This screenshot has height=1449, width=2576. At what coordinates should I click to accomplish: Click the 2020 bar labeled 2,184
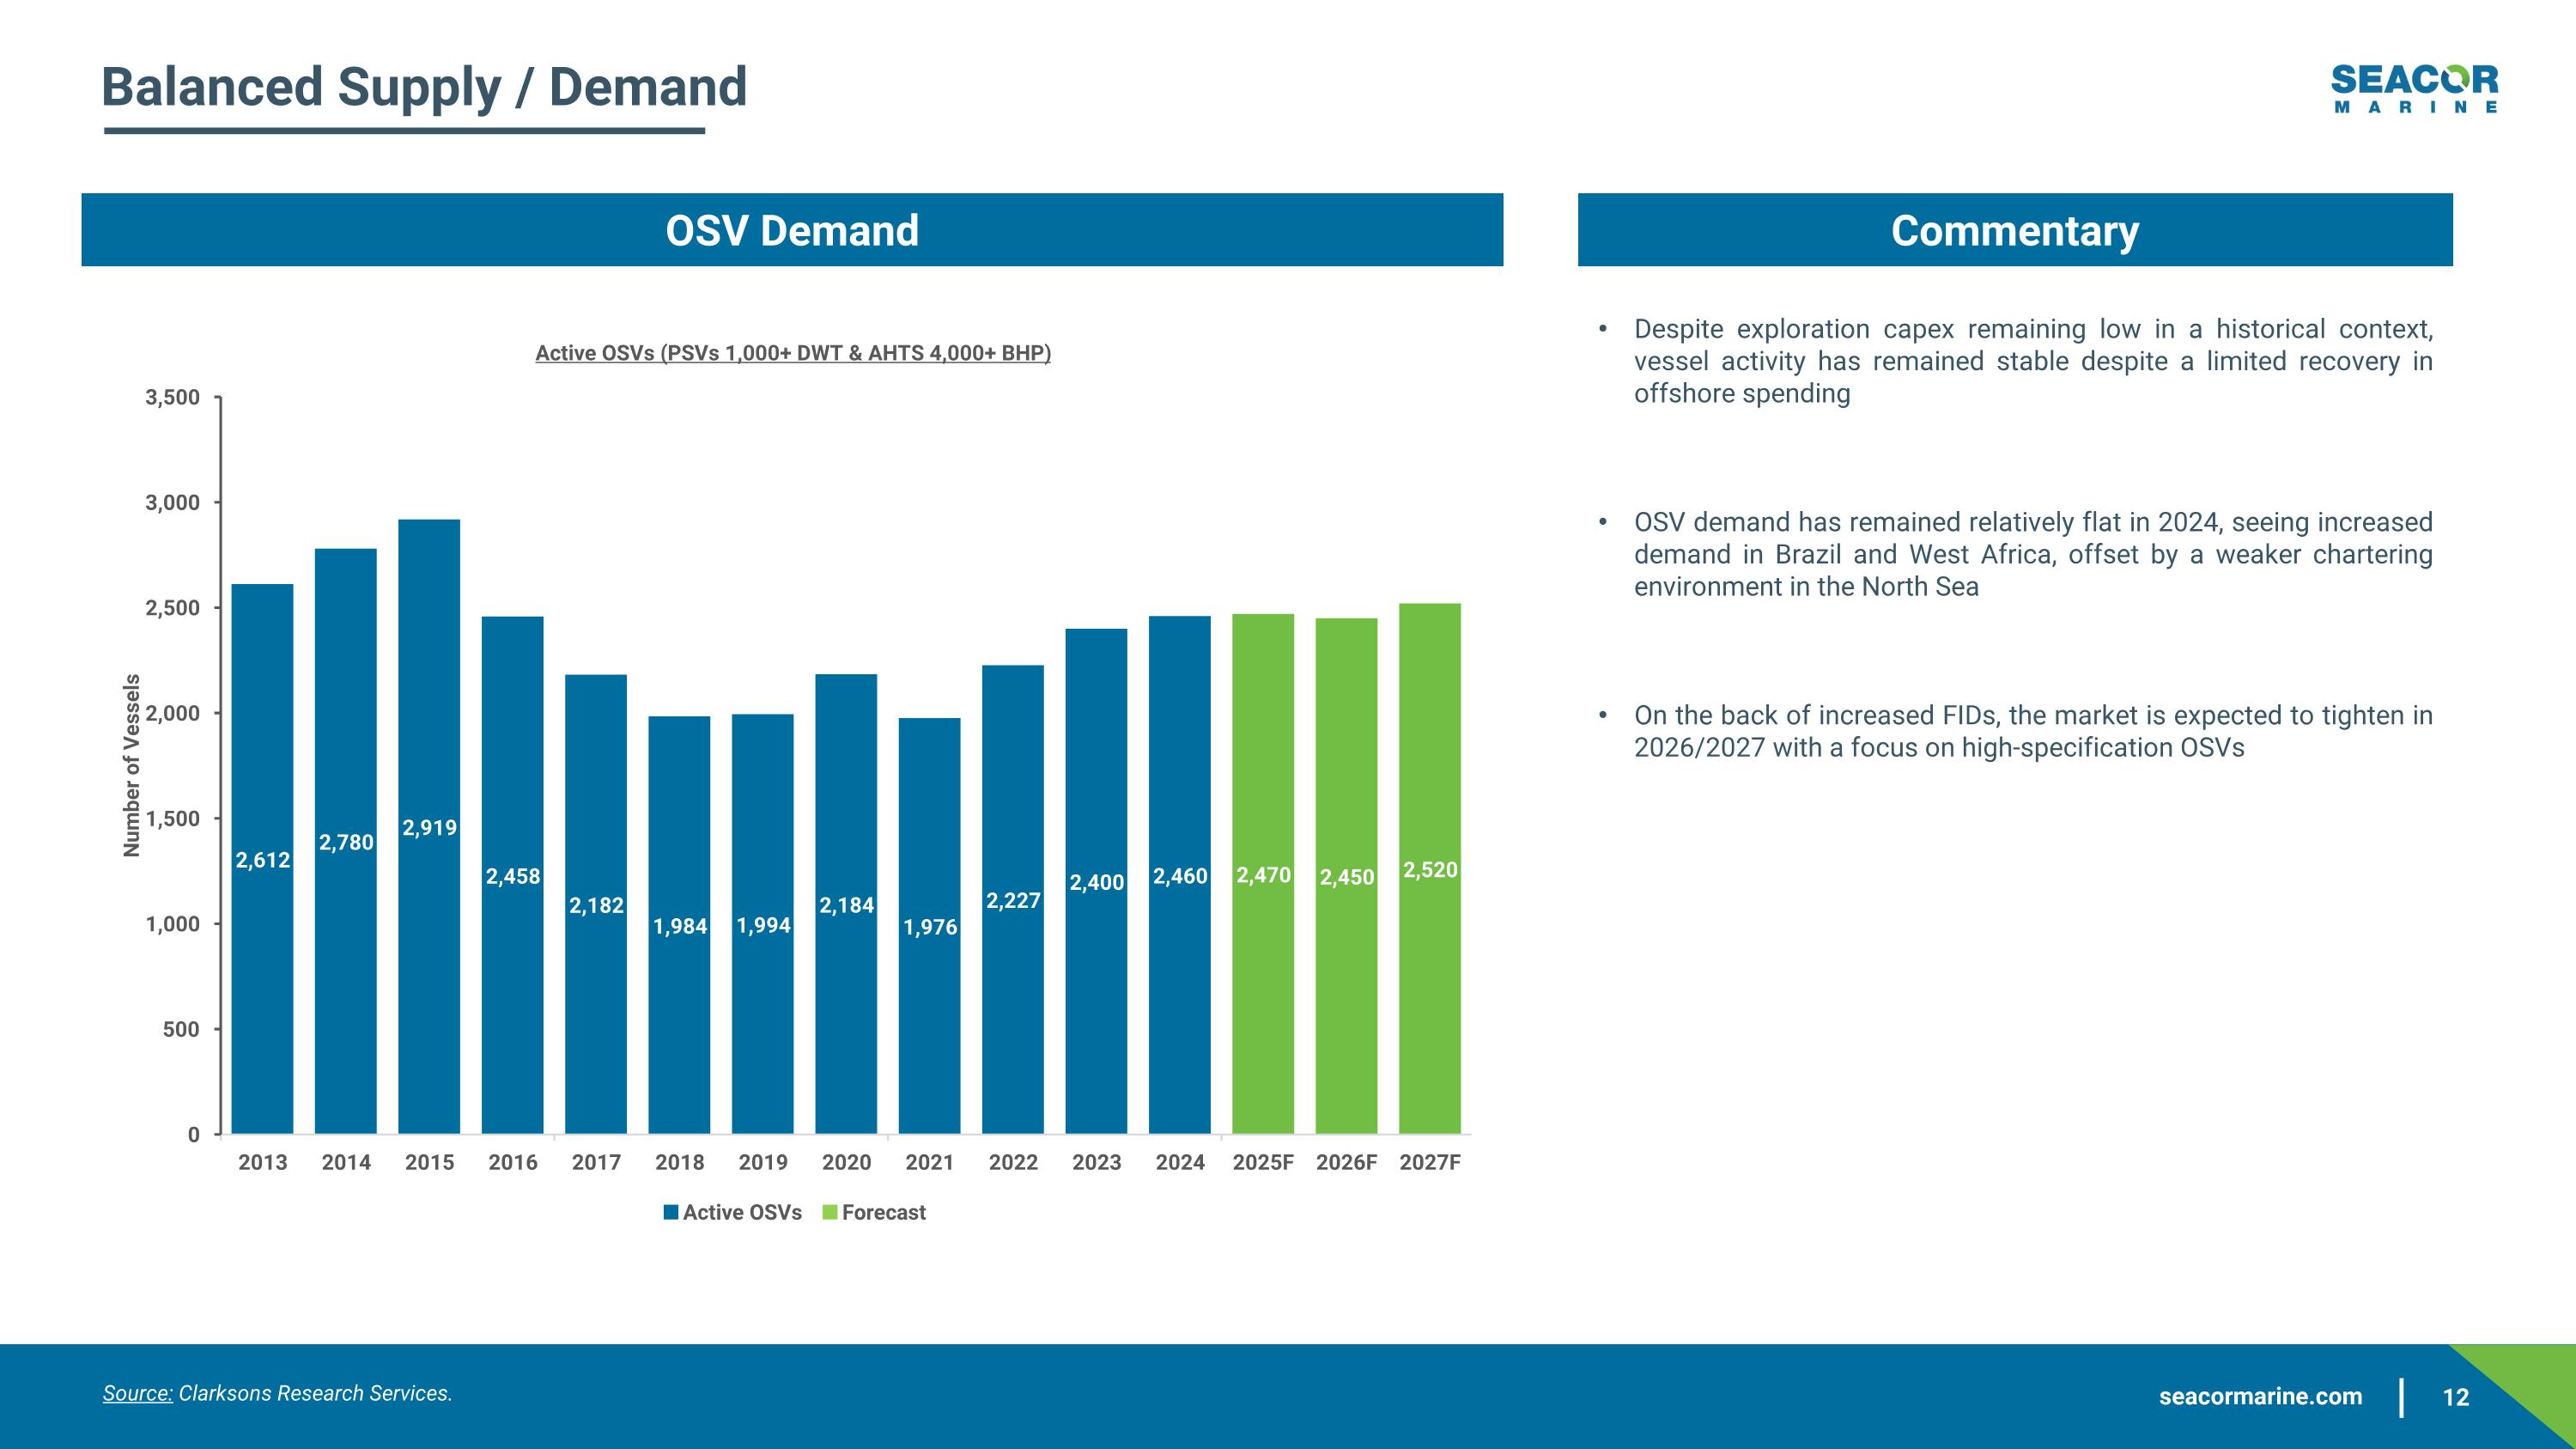pyautogui.click(x=846, y=904)
